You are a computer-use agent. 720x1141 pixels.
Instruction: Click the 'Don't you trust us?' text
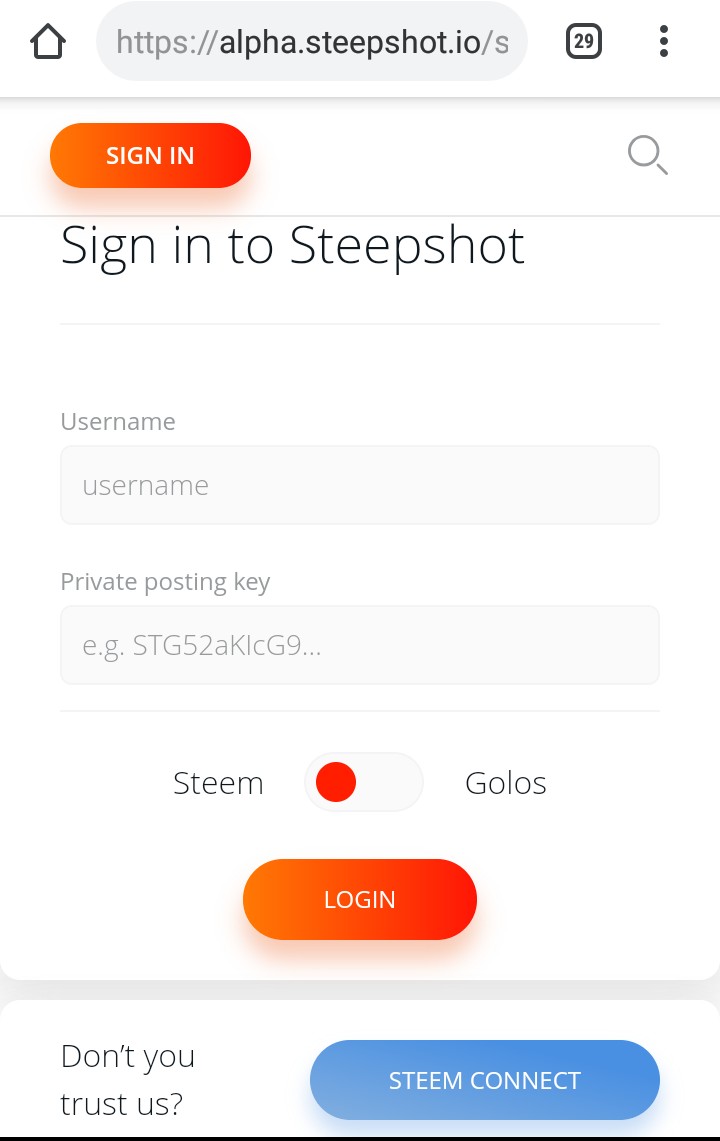click(x=128, y=1080)
